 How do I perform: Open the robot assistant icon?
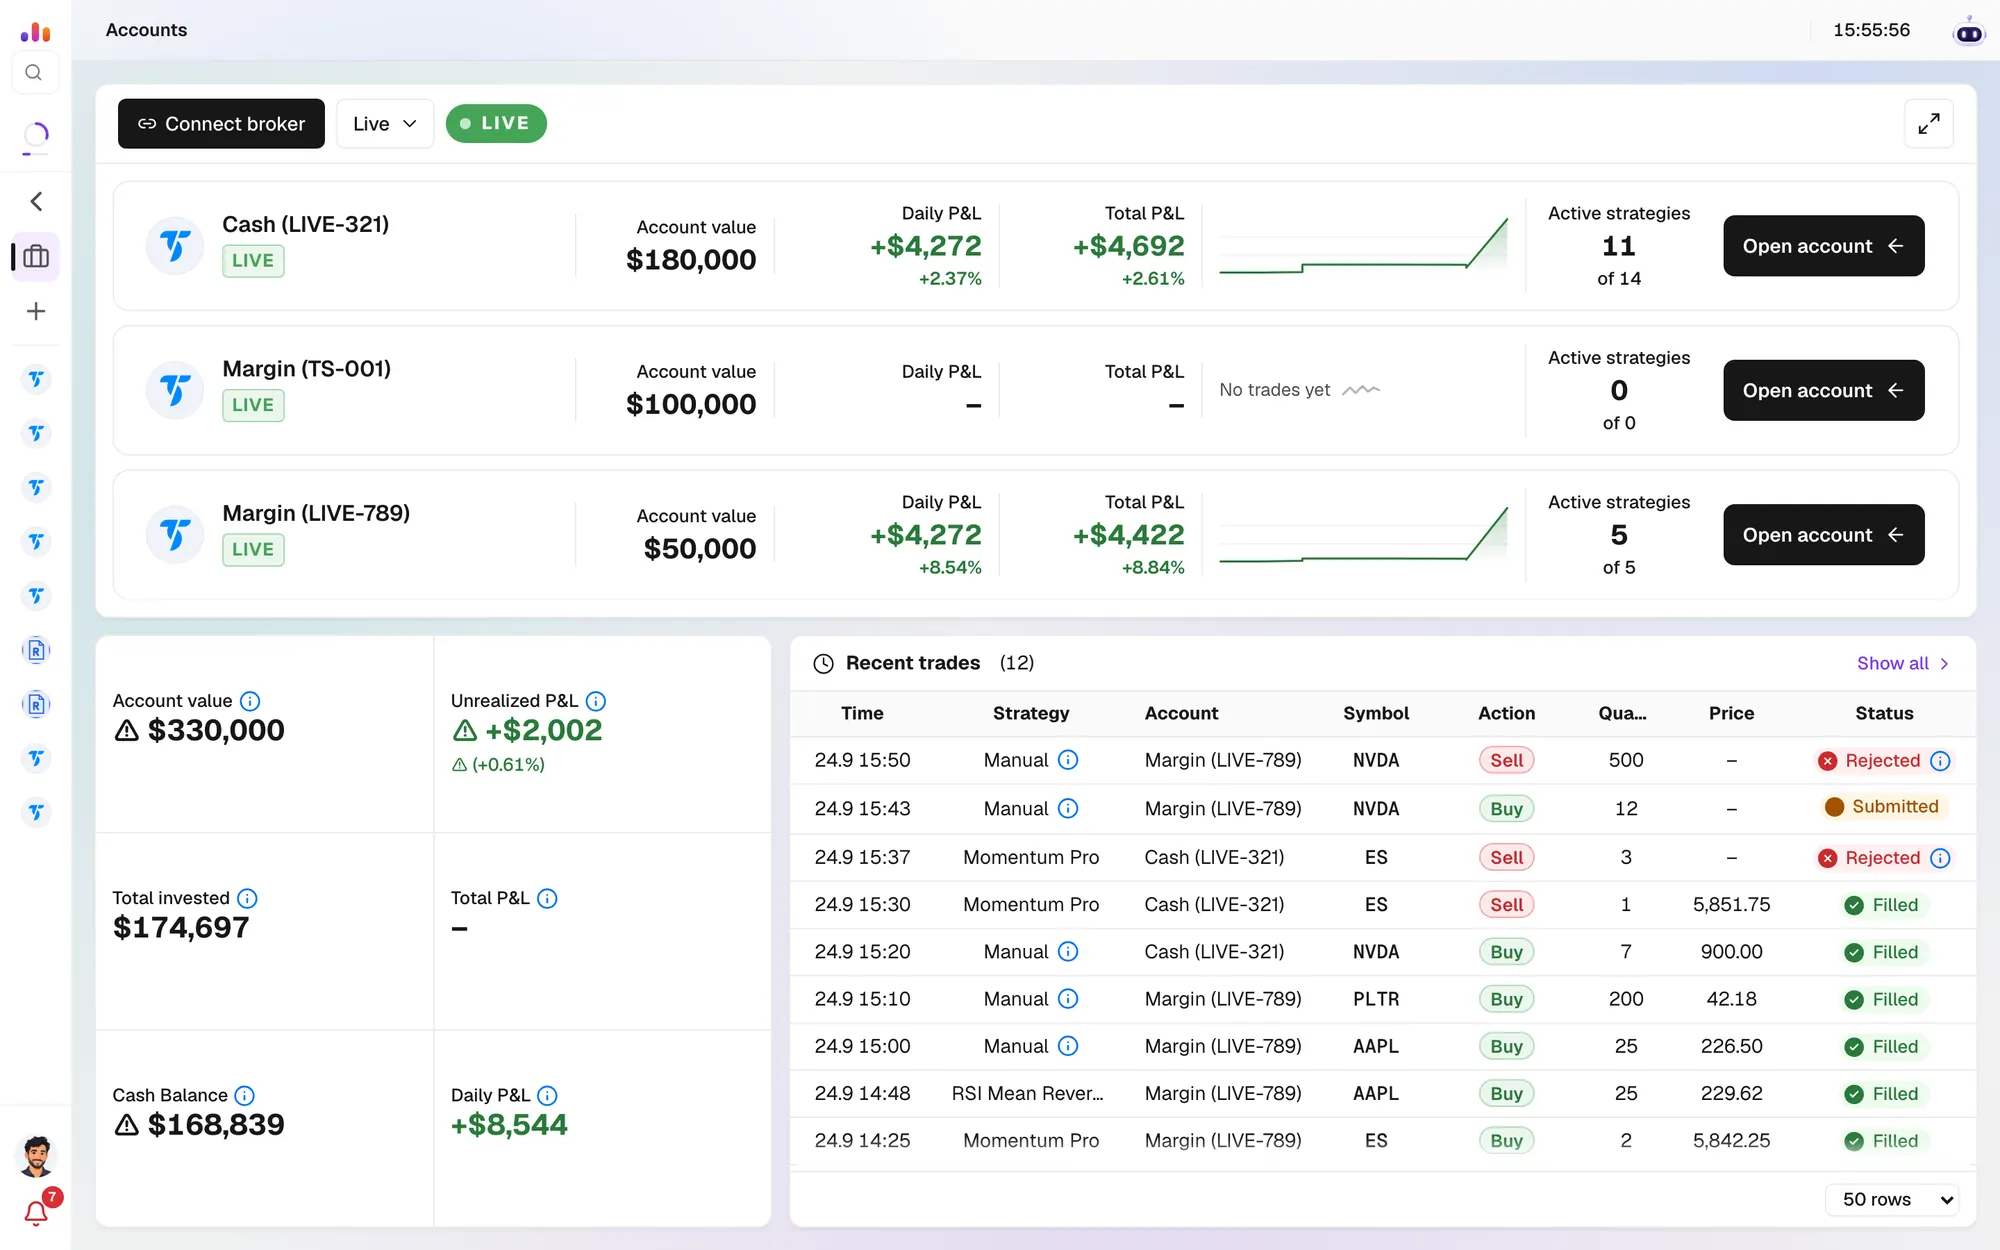click(1969, 31)
